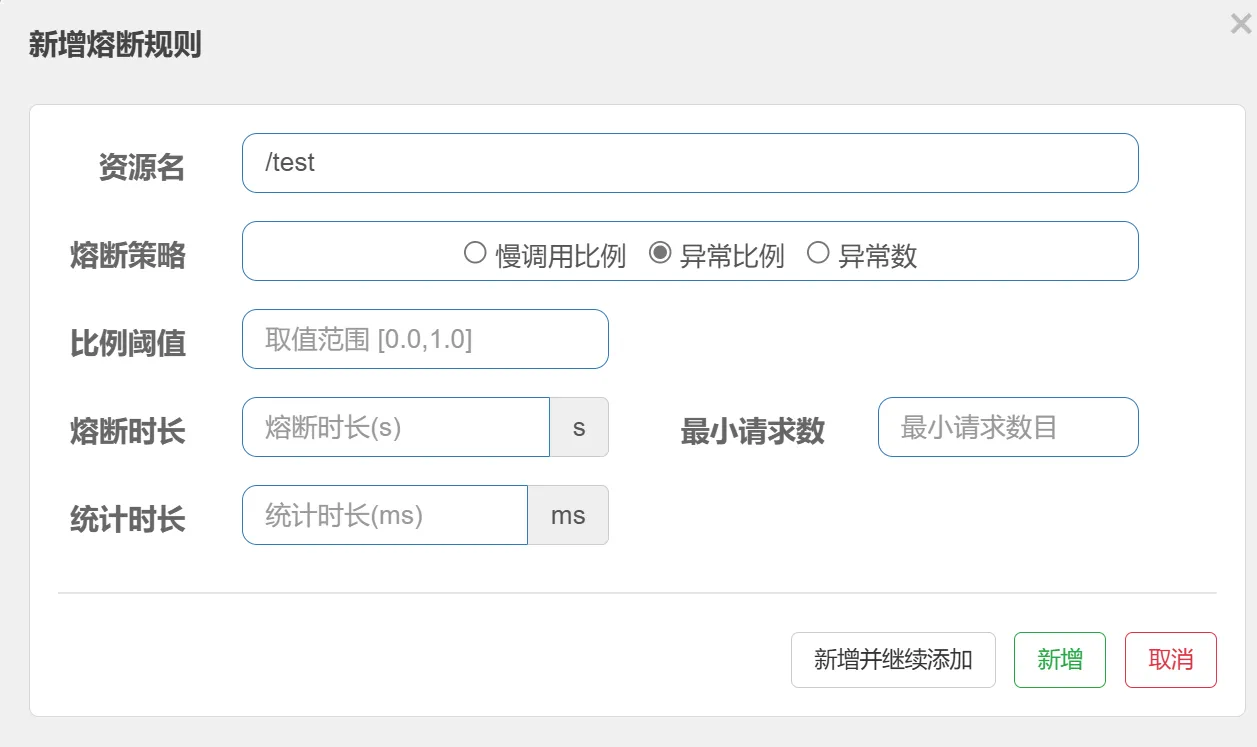The width and height of the screenshot is (1257, 747).
Task: Click the 最小请求数 field label
Action: (752, 431)
